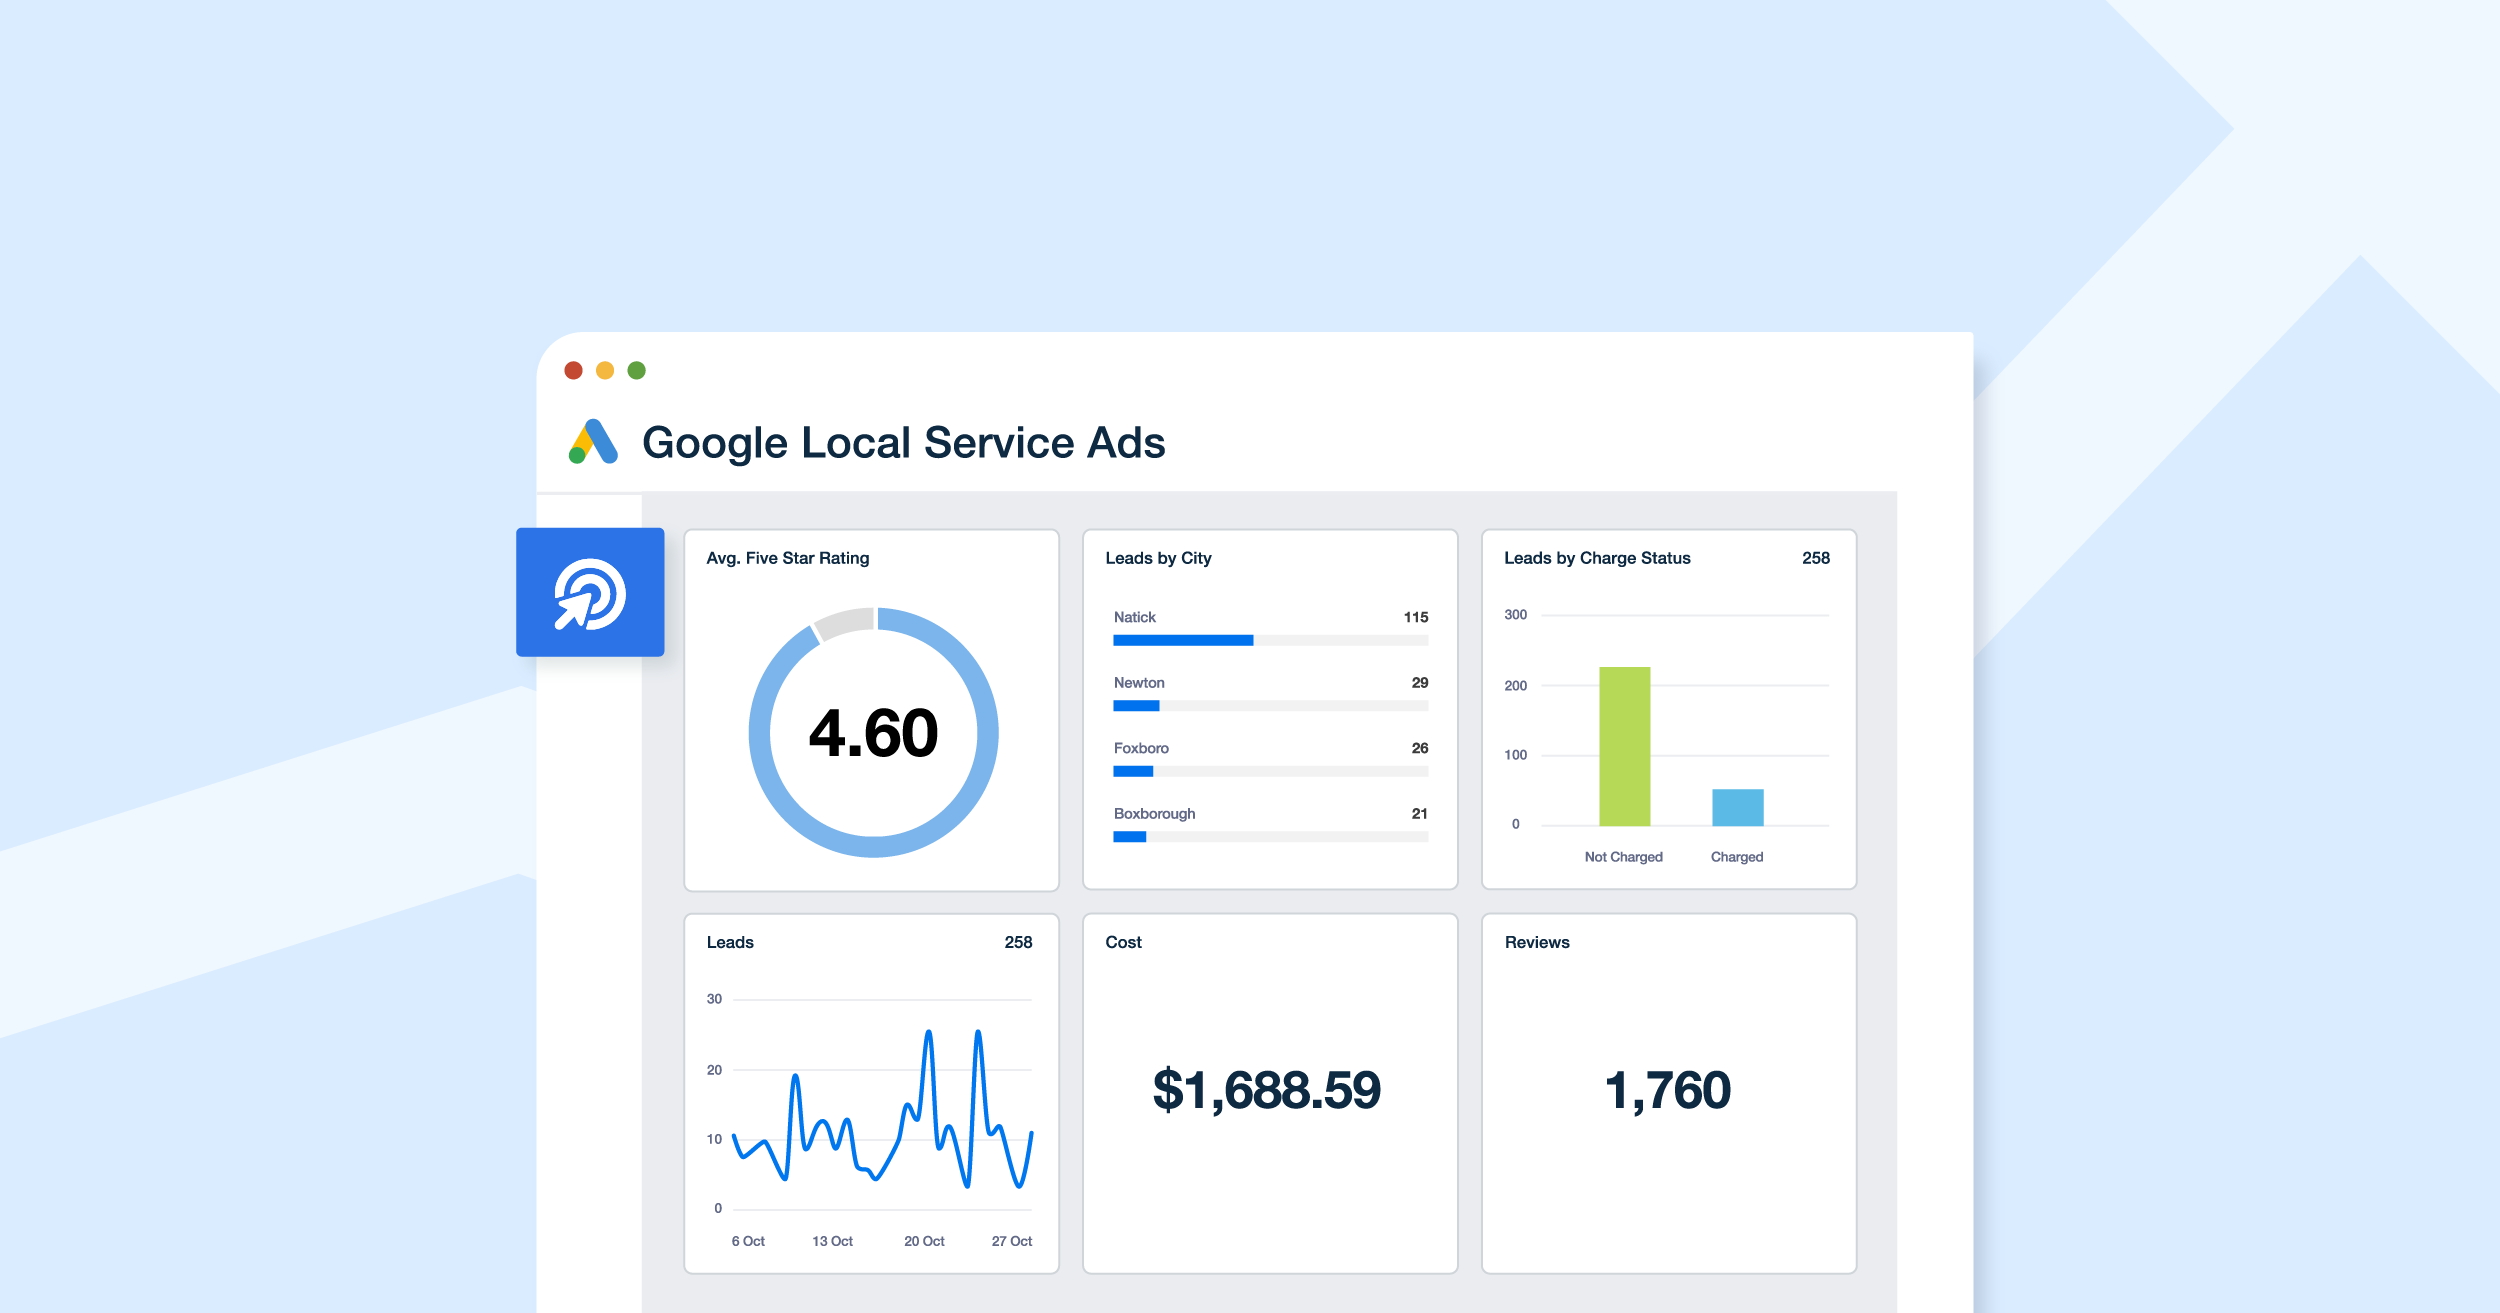Click the 'Leads by Charge Status' card title
Image resolution: width=2500 pixels, height=1313 pixels.
pyautogui.click(x=1597, y=558)
